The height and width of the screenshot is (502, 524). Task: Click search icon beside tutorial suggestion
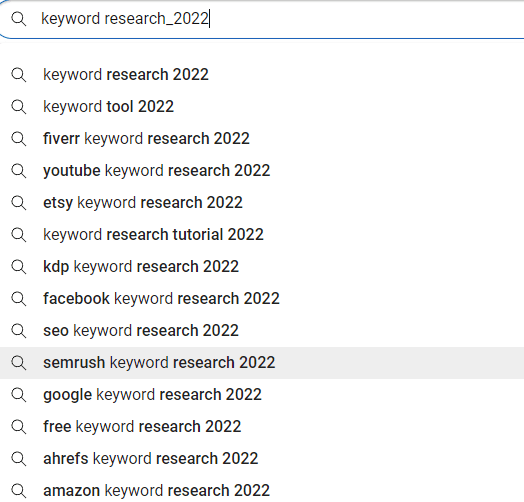tap(18, 235)
